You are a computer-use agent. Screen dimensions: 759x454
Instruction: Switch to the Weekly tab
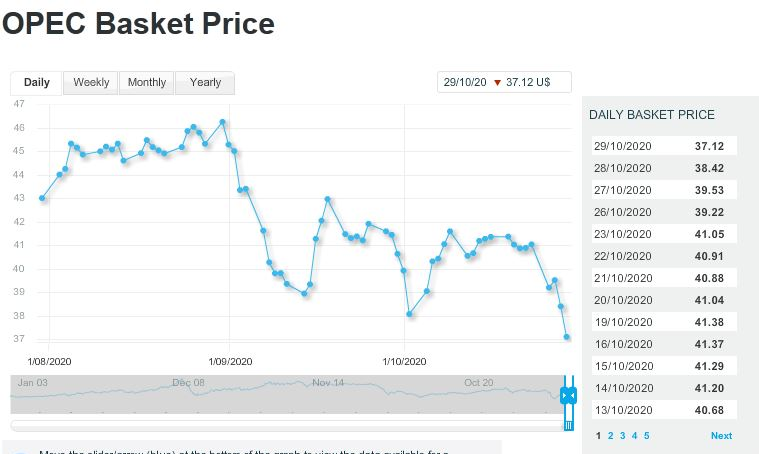pyautogui.click(x=91, y=82)
